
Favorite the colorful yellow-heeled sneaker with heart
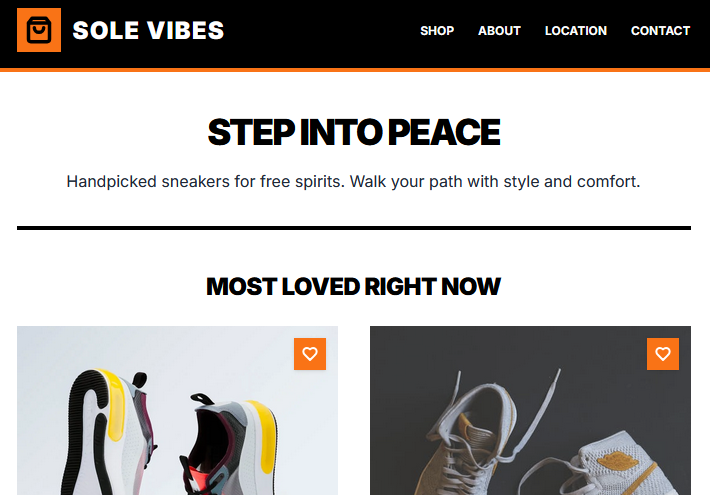310,354
